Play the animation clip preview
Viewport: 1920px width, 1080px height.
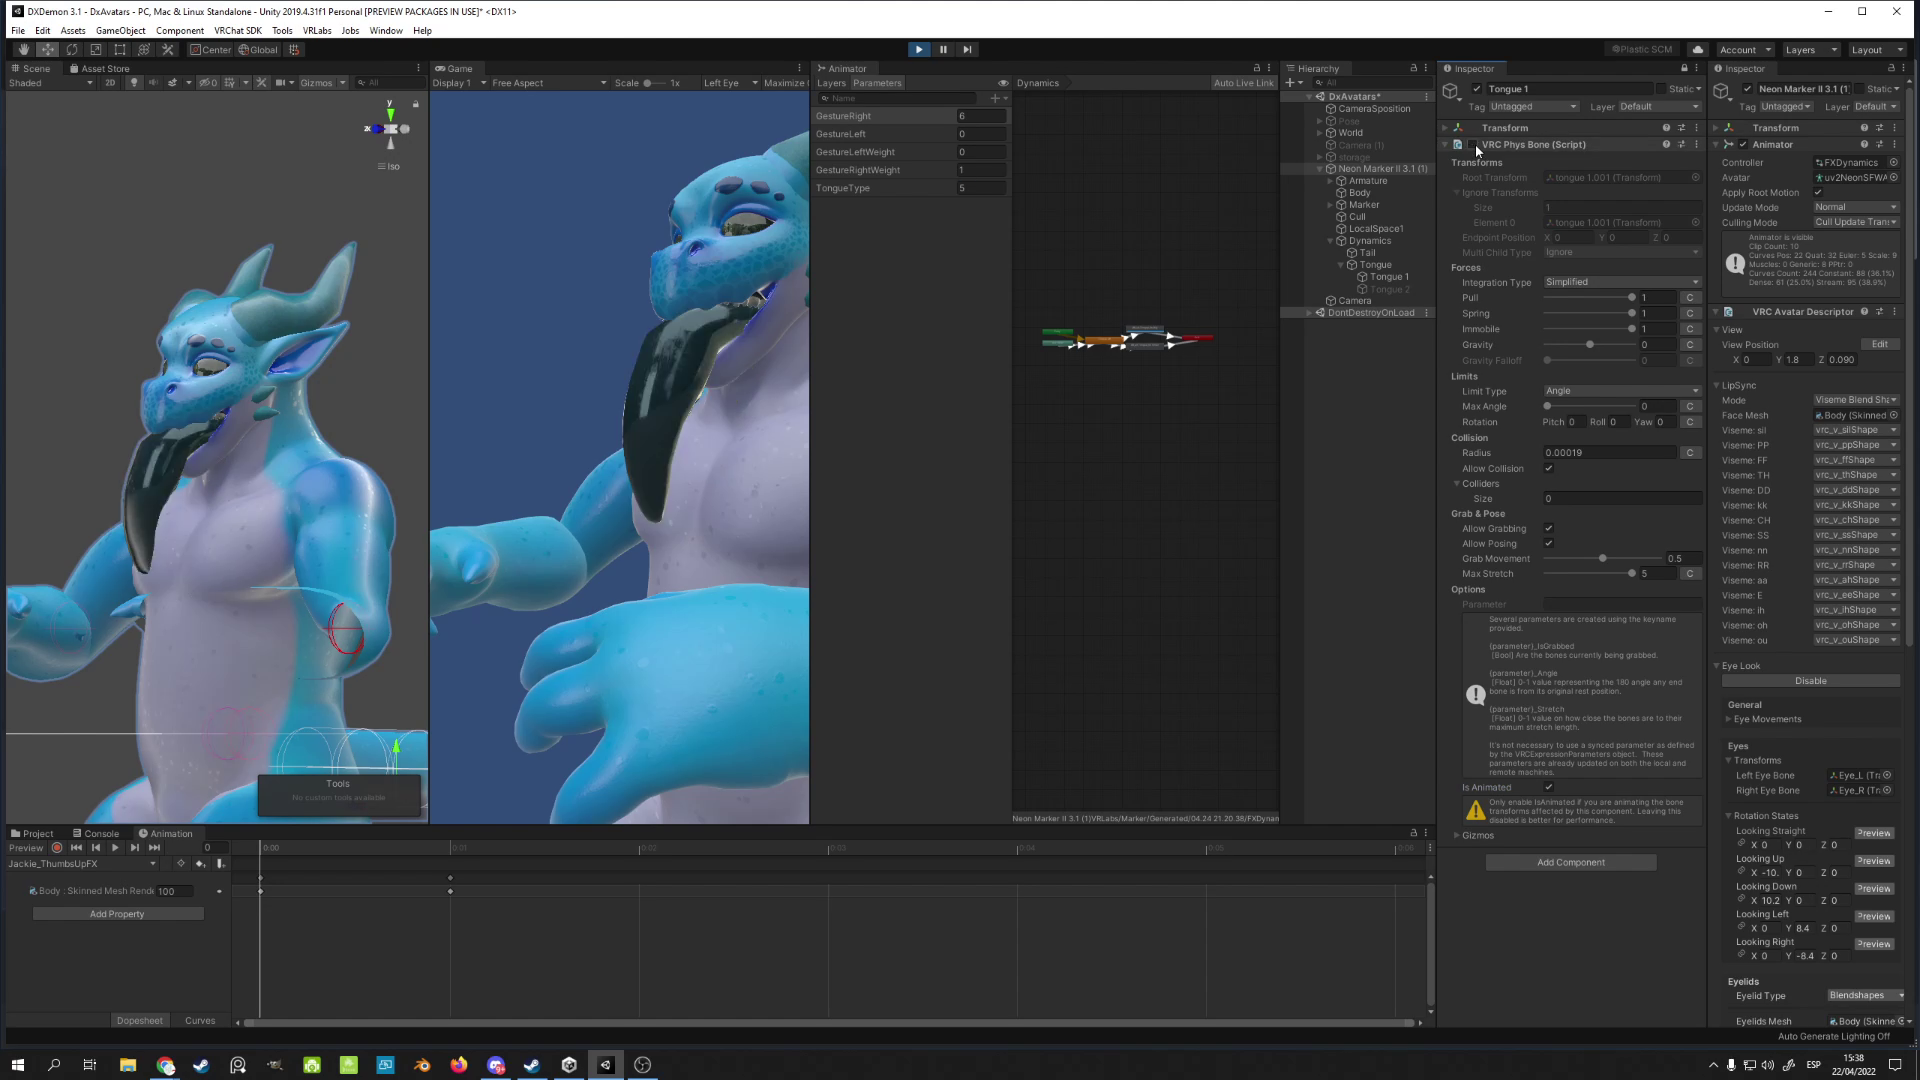115,848
